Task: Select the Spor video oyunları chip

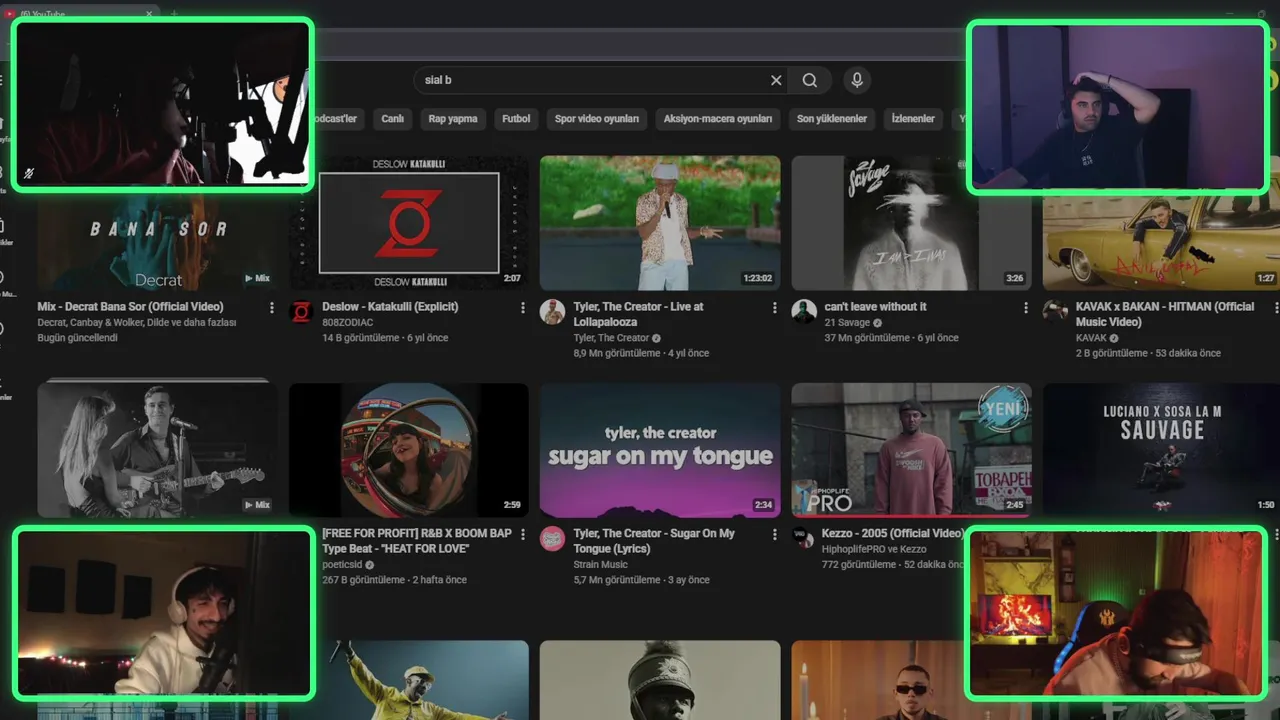Action: (x=597, y=119)
